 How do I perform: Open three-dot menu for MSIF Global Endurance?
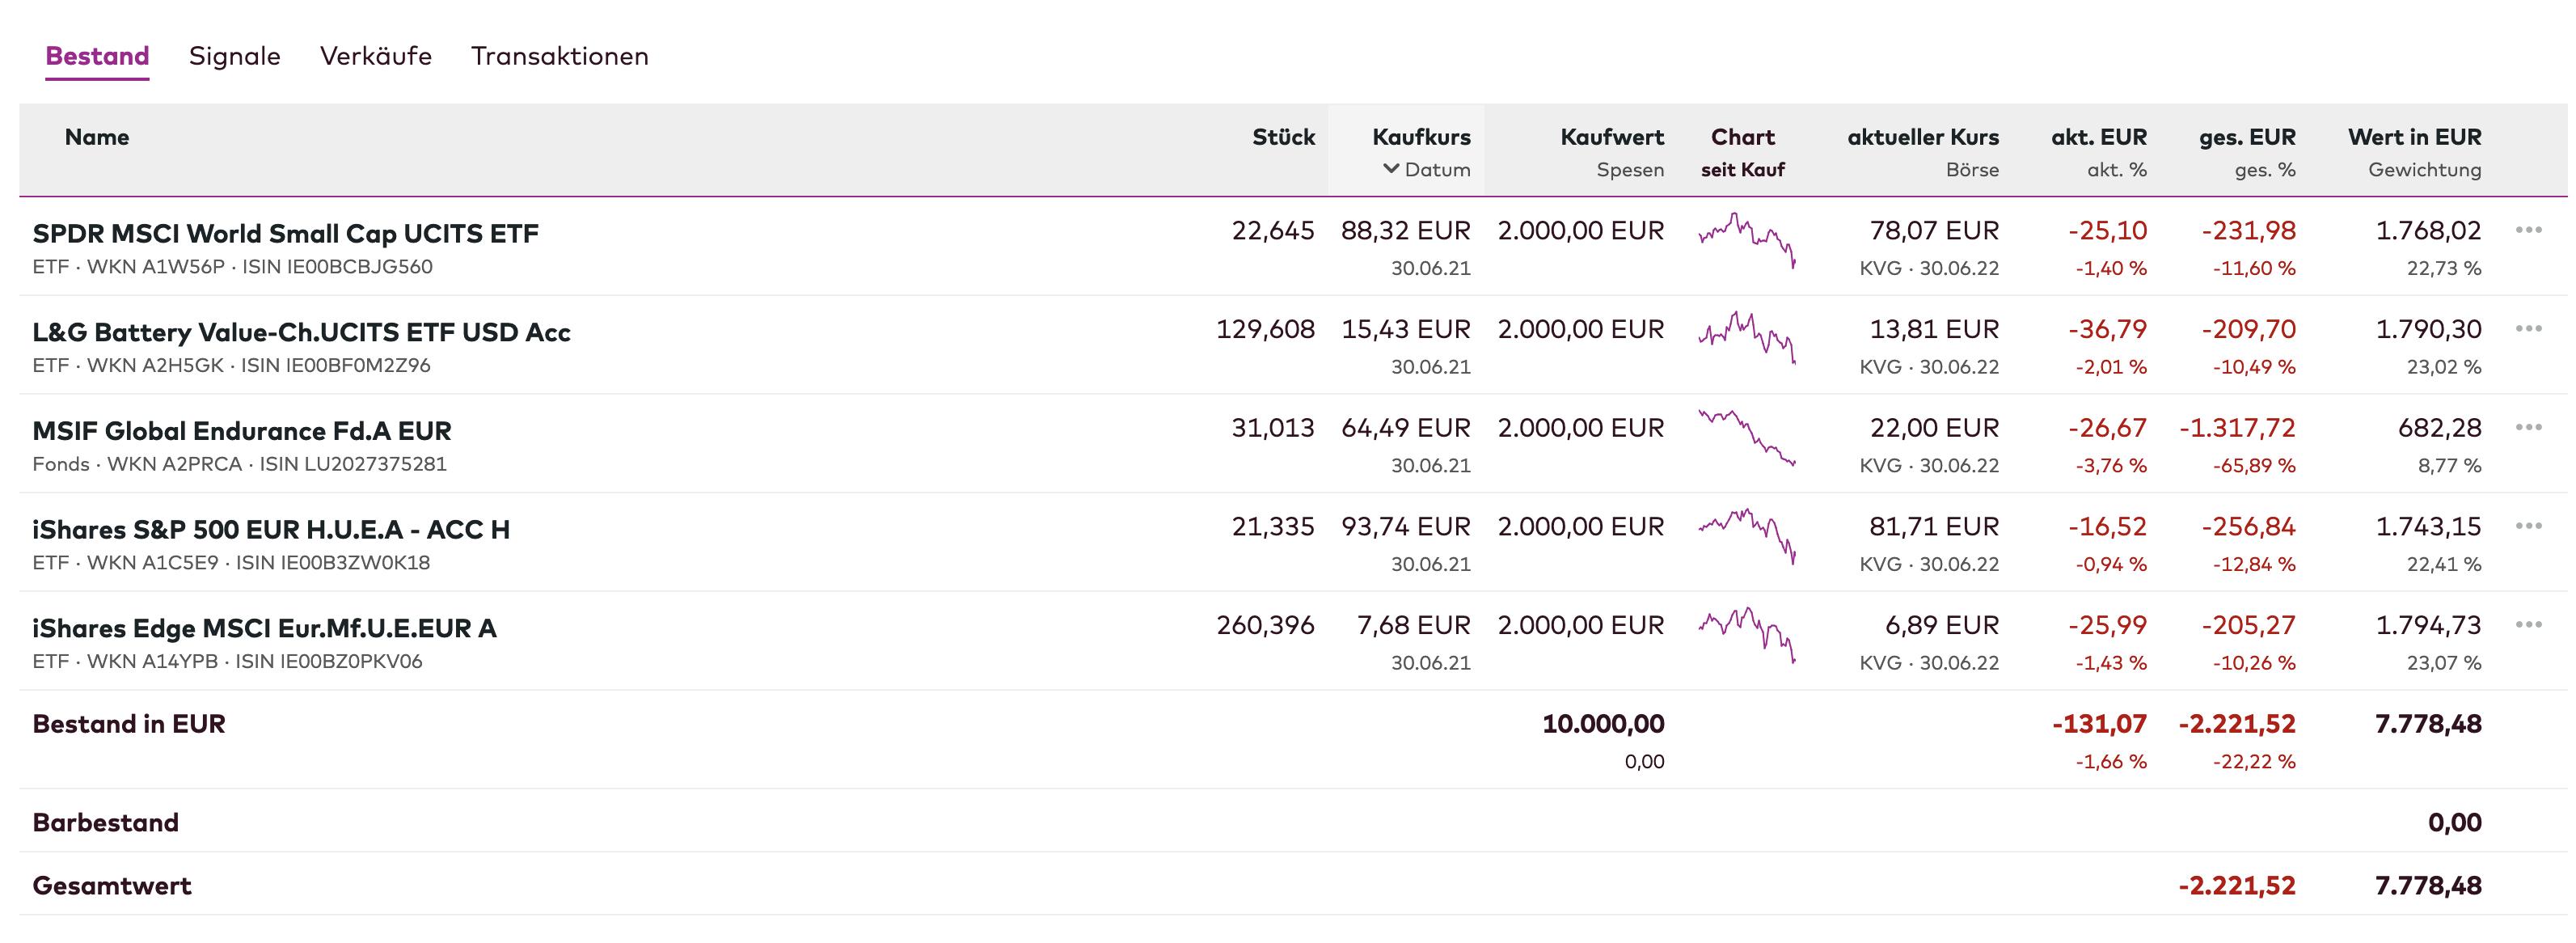(2528, 428)
